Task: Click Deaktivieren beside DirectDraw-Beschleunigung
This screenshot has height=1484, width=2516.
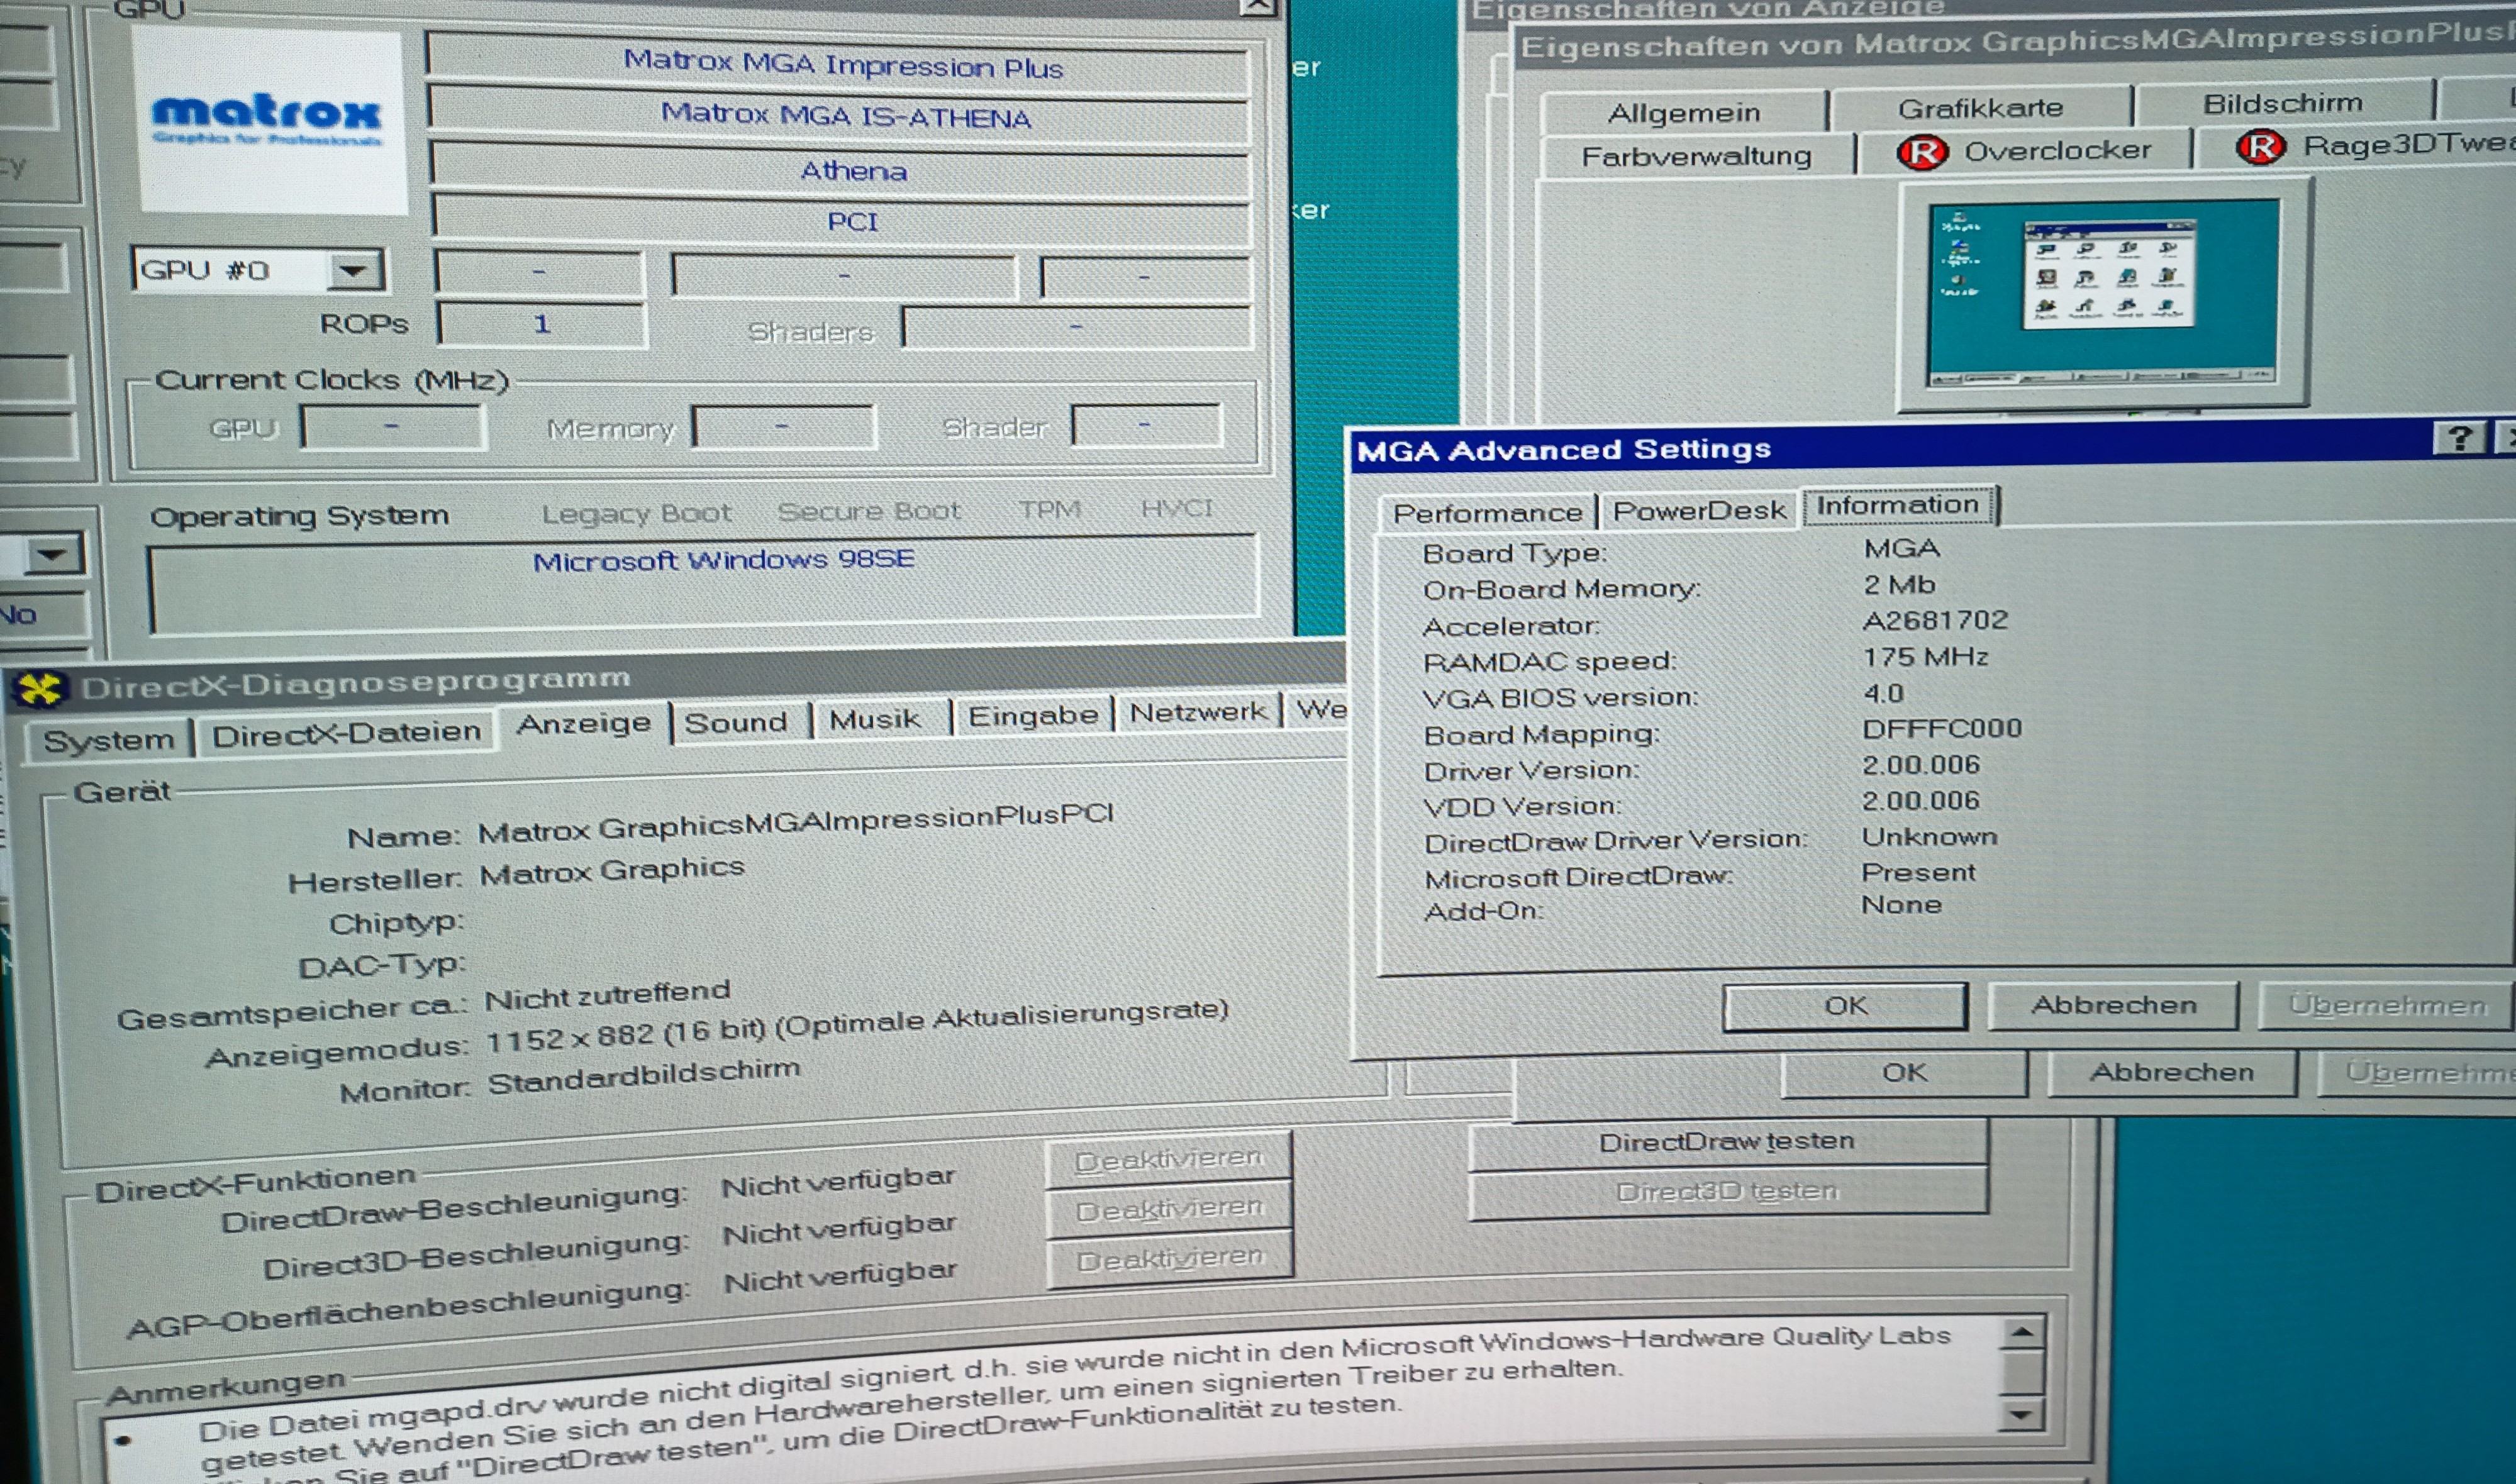Action: coord(1168,1159)
